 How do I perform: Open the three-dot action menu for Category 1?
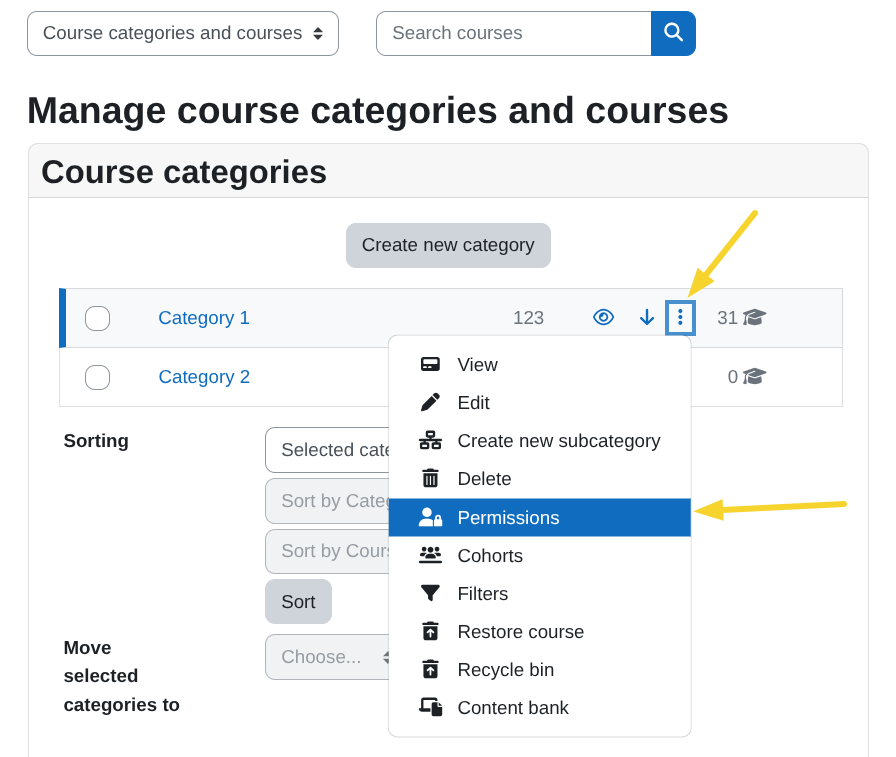pos(680,317)
